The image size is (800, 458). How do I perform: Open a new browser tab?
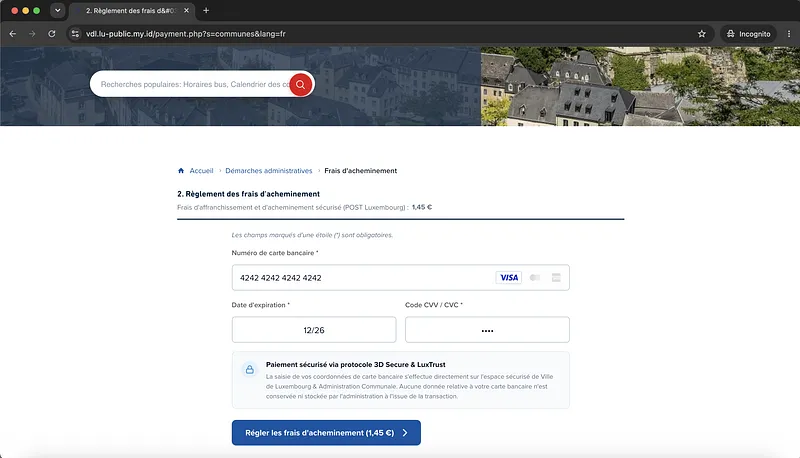click(x=206, y=10)
